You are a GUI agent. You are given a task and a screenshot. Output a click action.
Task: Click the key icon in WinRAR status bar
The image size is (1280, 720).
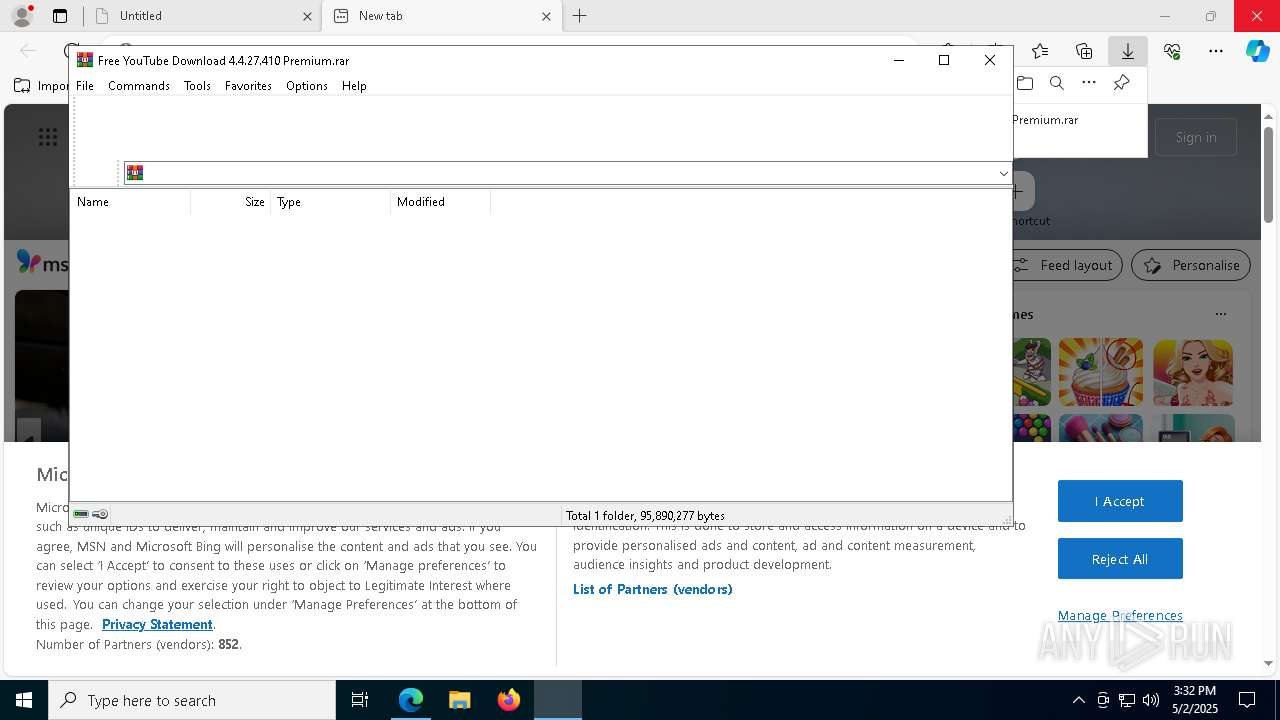click(x=100, y=514)
